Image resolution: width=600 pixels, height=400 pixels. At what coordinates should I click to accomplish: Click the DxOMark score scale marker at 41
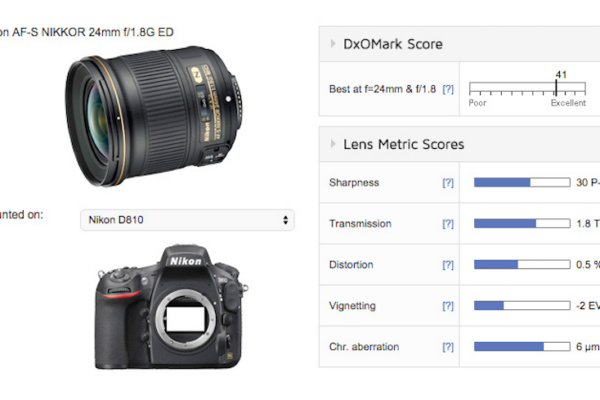tap(556, 88)
